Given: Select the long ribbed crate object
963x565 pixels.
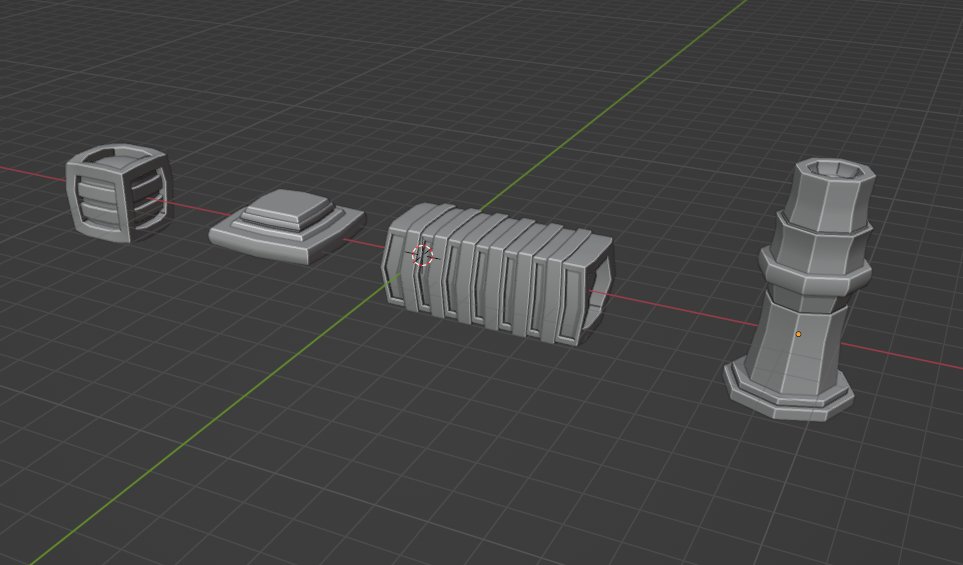Looking at the screenshot, I should click(497, 273).
